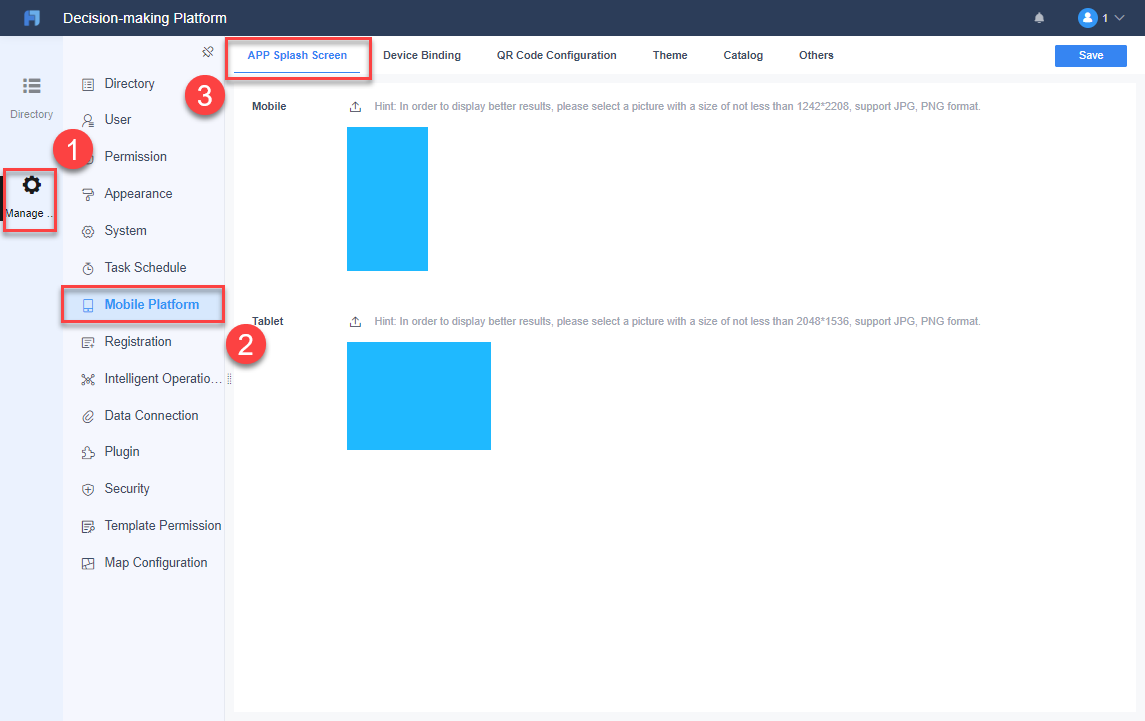Click the Tablet splash screen preview image

pos(418,396)
